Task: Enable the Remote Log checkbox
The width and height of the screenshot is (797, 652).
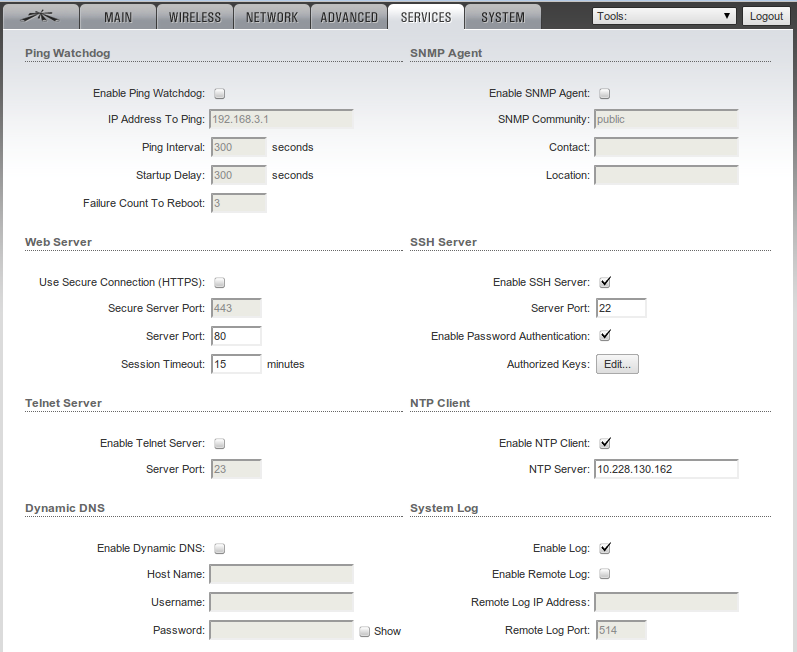Action: [605, 575]
